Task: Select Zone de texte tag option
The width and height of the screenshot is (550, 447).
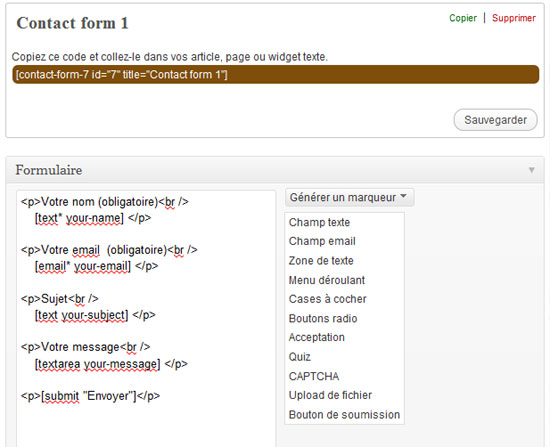Action: 321,260
